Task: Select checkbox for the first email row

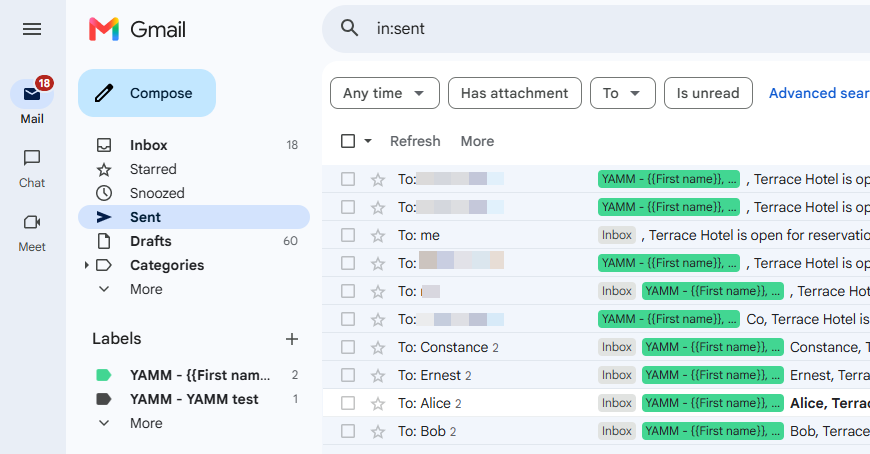Action: (348, 179)
